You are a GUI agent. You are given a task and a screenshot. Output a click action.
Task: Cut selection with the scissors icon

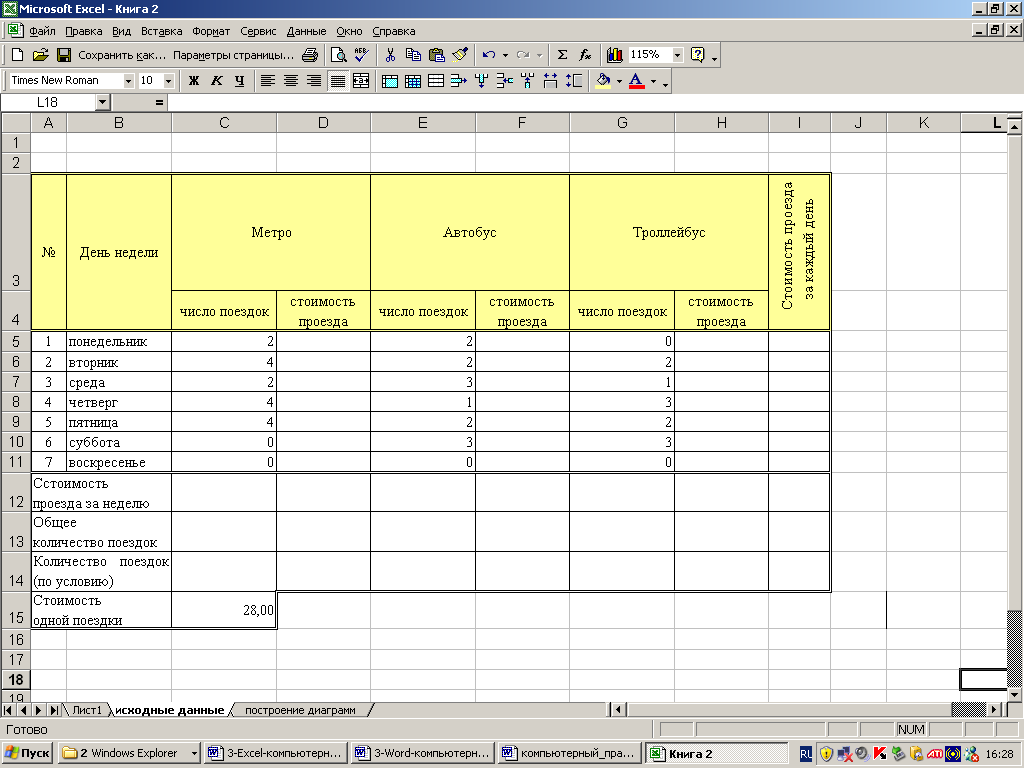pyautogui.click(x=391, y=55)
